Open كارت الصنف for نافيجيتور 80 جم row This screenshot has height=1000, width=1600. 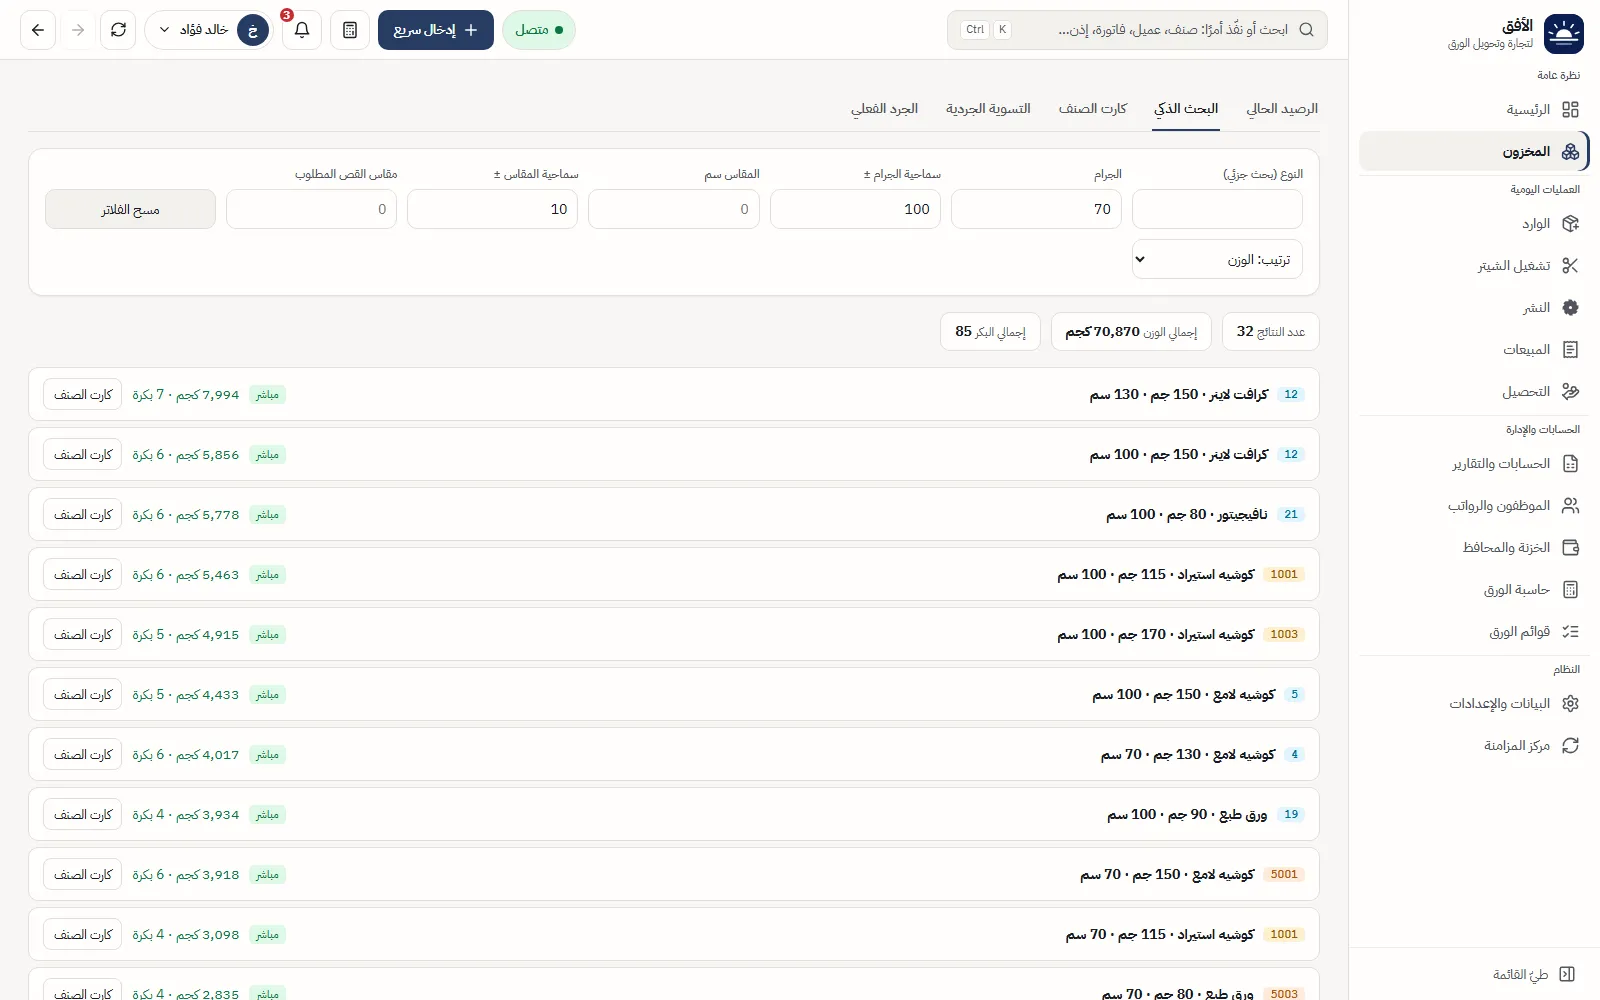pos(83,514)
